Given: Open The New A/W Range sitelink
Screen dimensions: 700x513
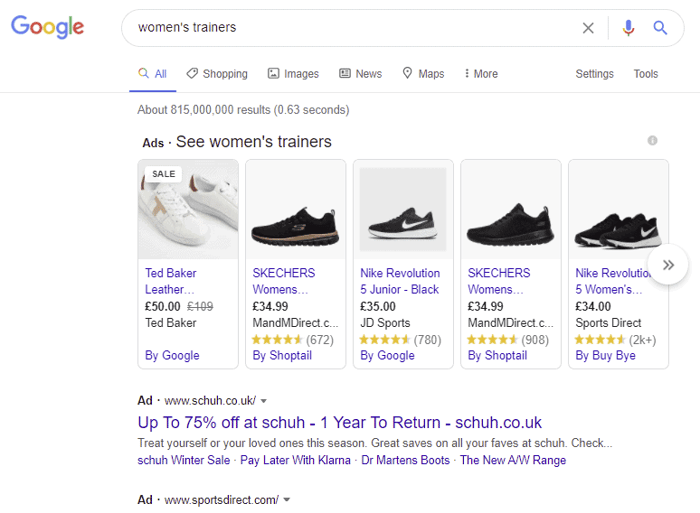Looking at the screenshot, I should coord(513,460).
